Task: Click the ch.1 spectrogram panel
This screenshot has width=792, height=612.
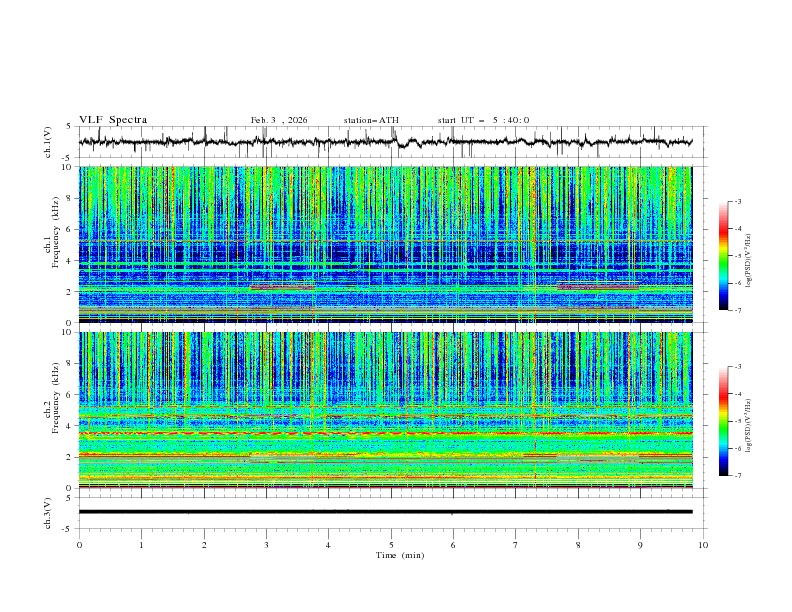Action: [x=385, y=244]
